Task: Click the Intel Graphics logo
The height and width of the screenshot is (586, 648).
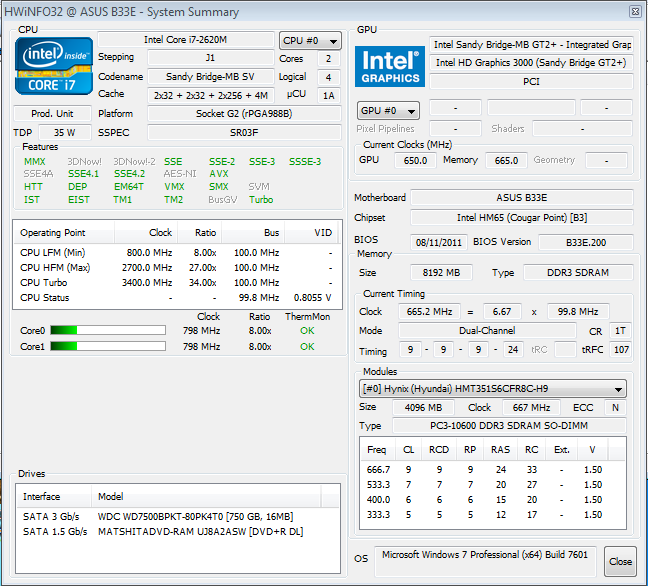Action: point(390,66)
